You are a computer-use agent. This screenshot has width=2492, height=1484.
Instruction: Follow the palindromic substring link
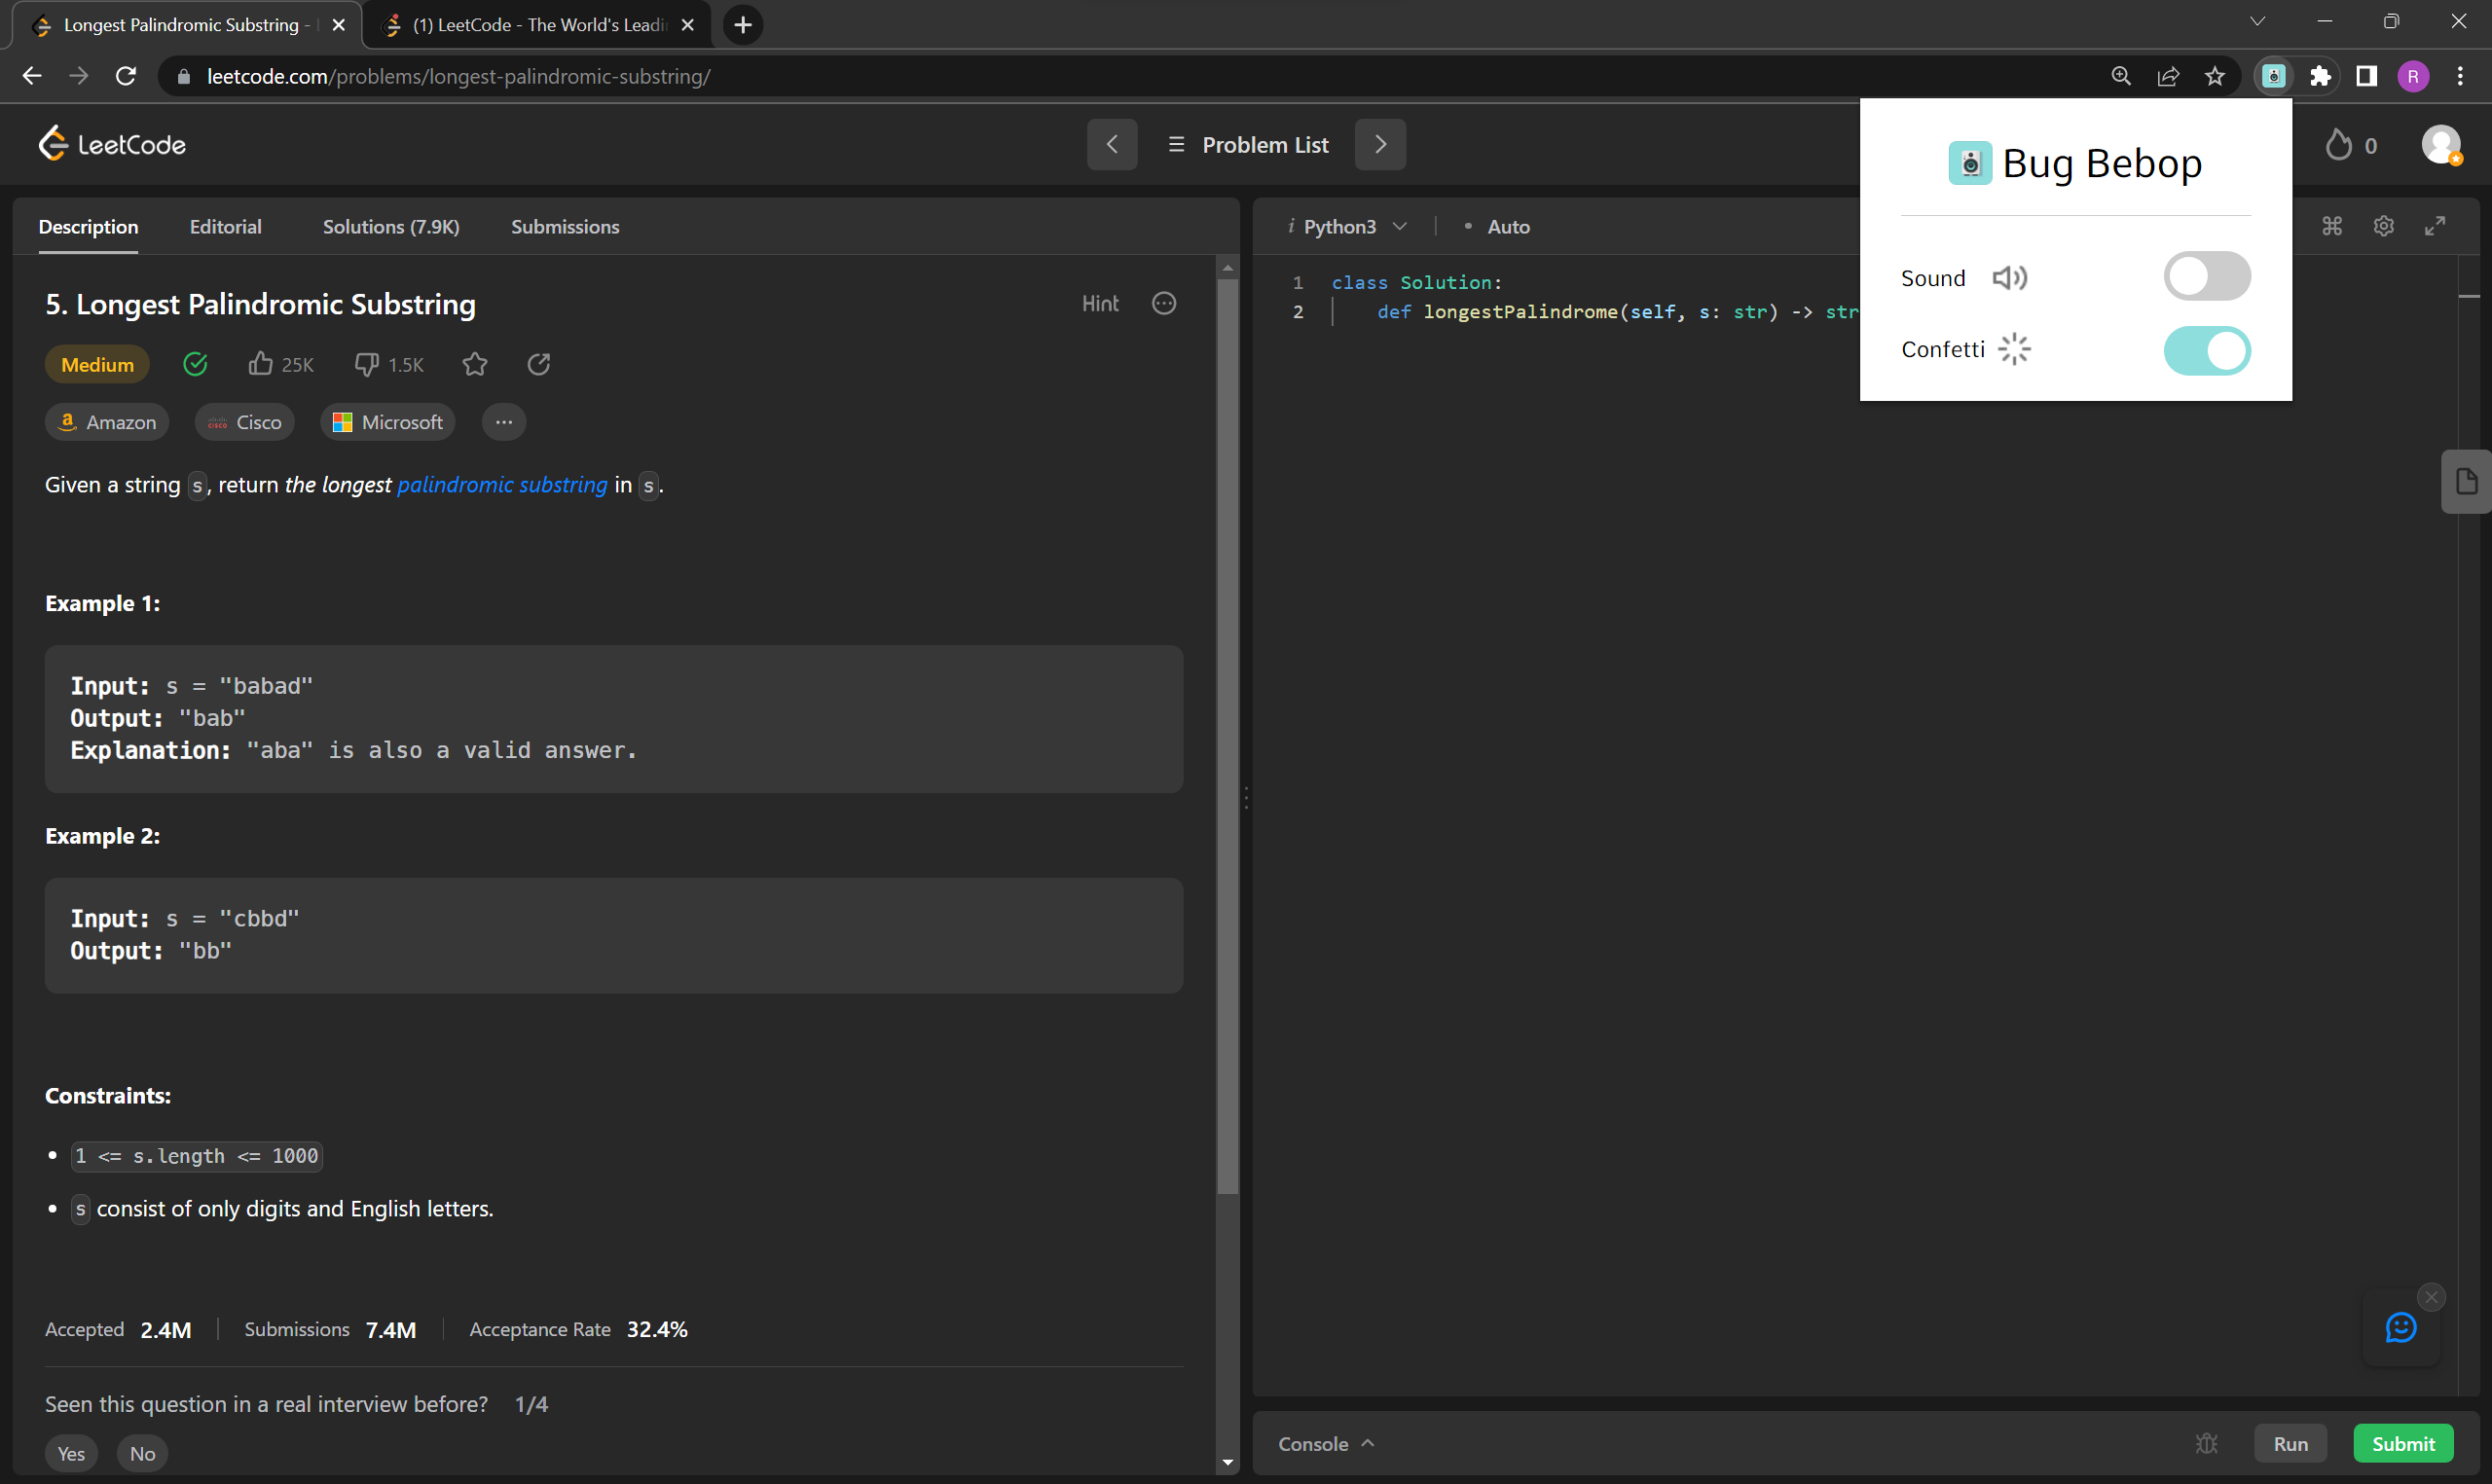click(x=502, y=485)
